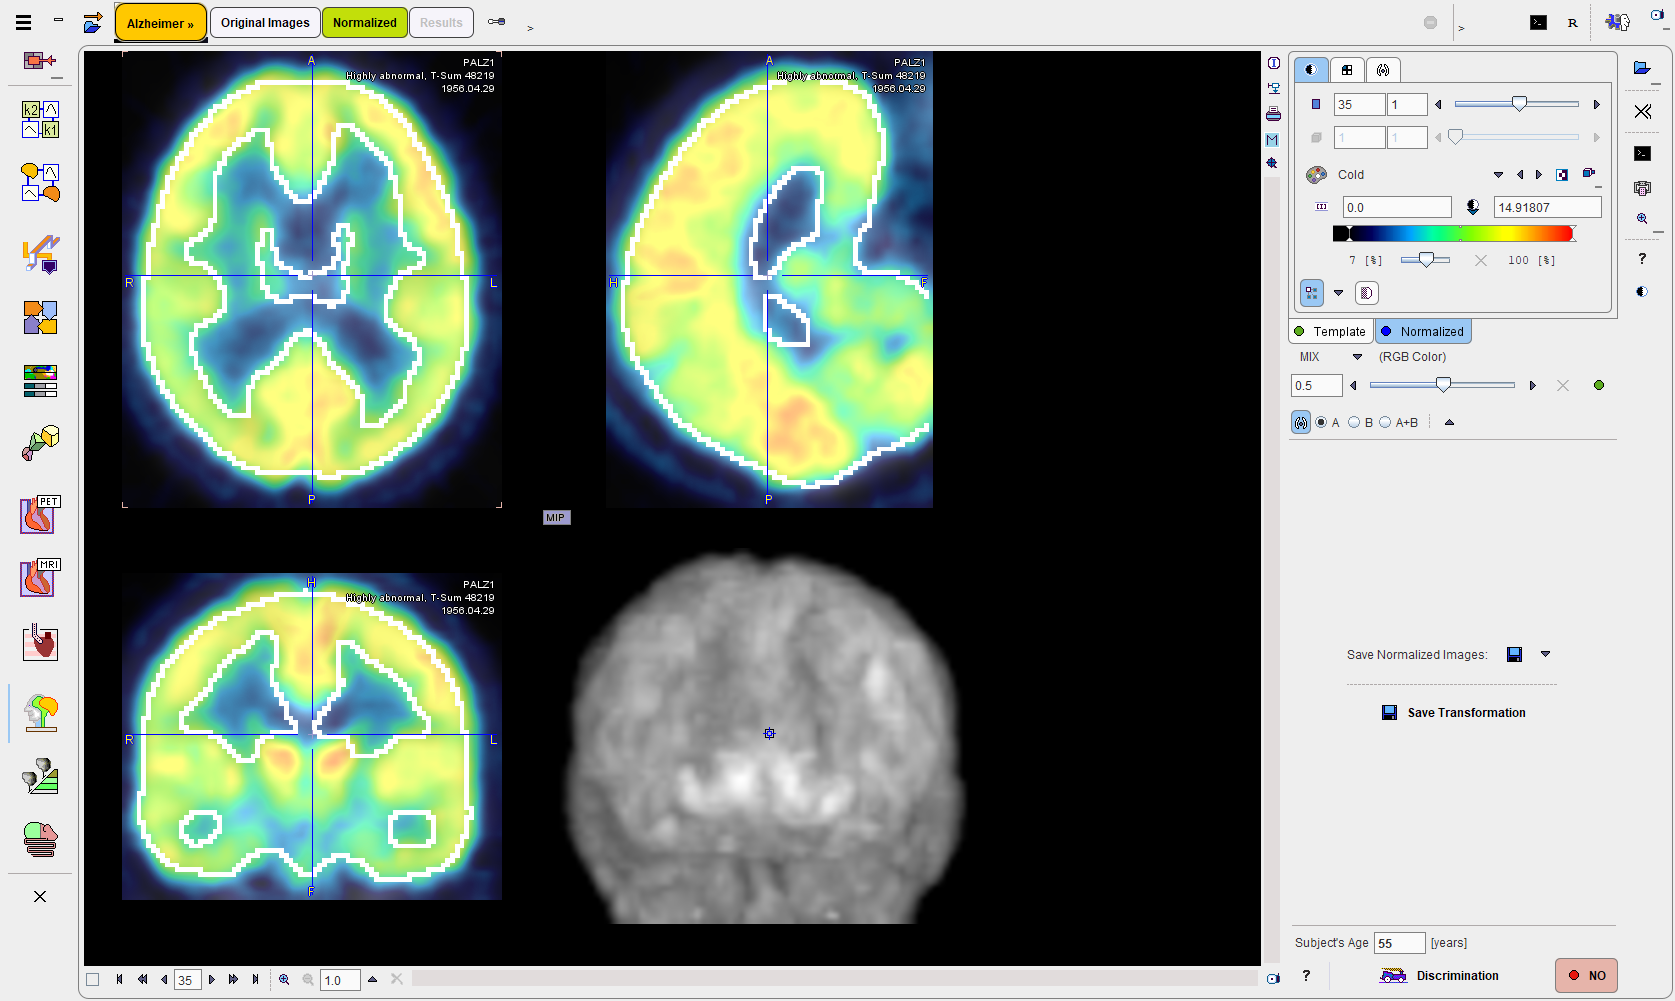This screenshot has height=1001, width=1675.
Task: Increase the slice number with right arrow
Action: tap(1596, 104)
